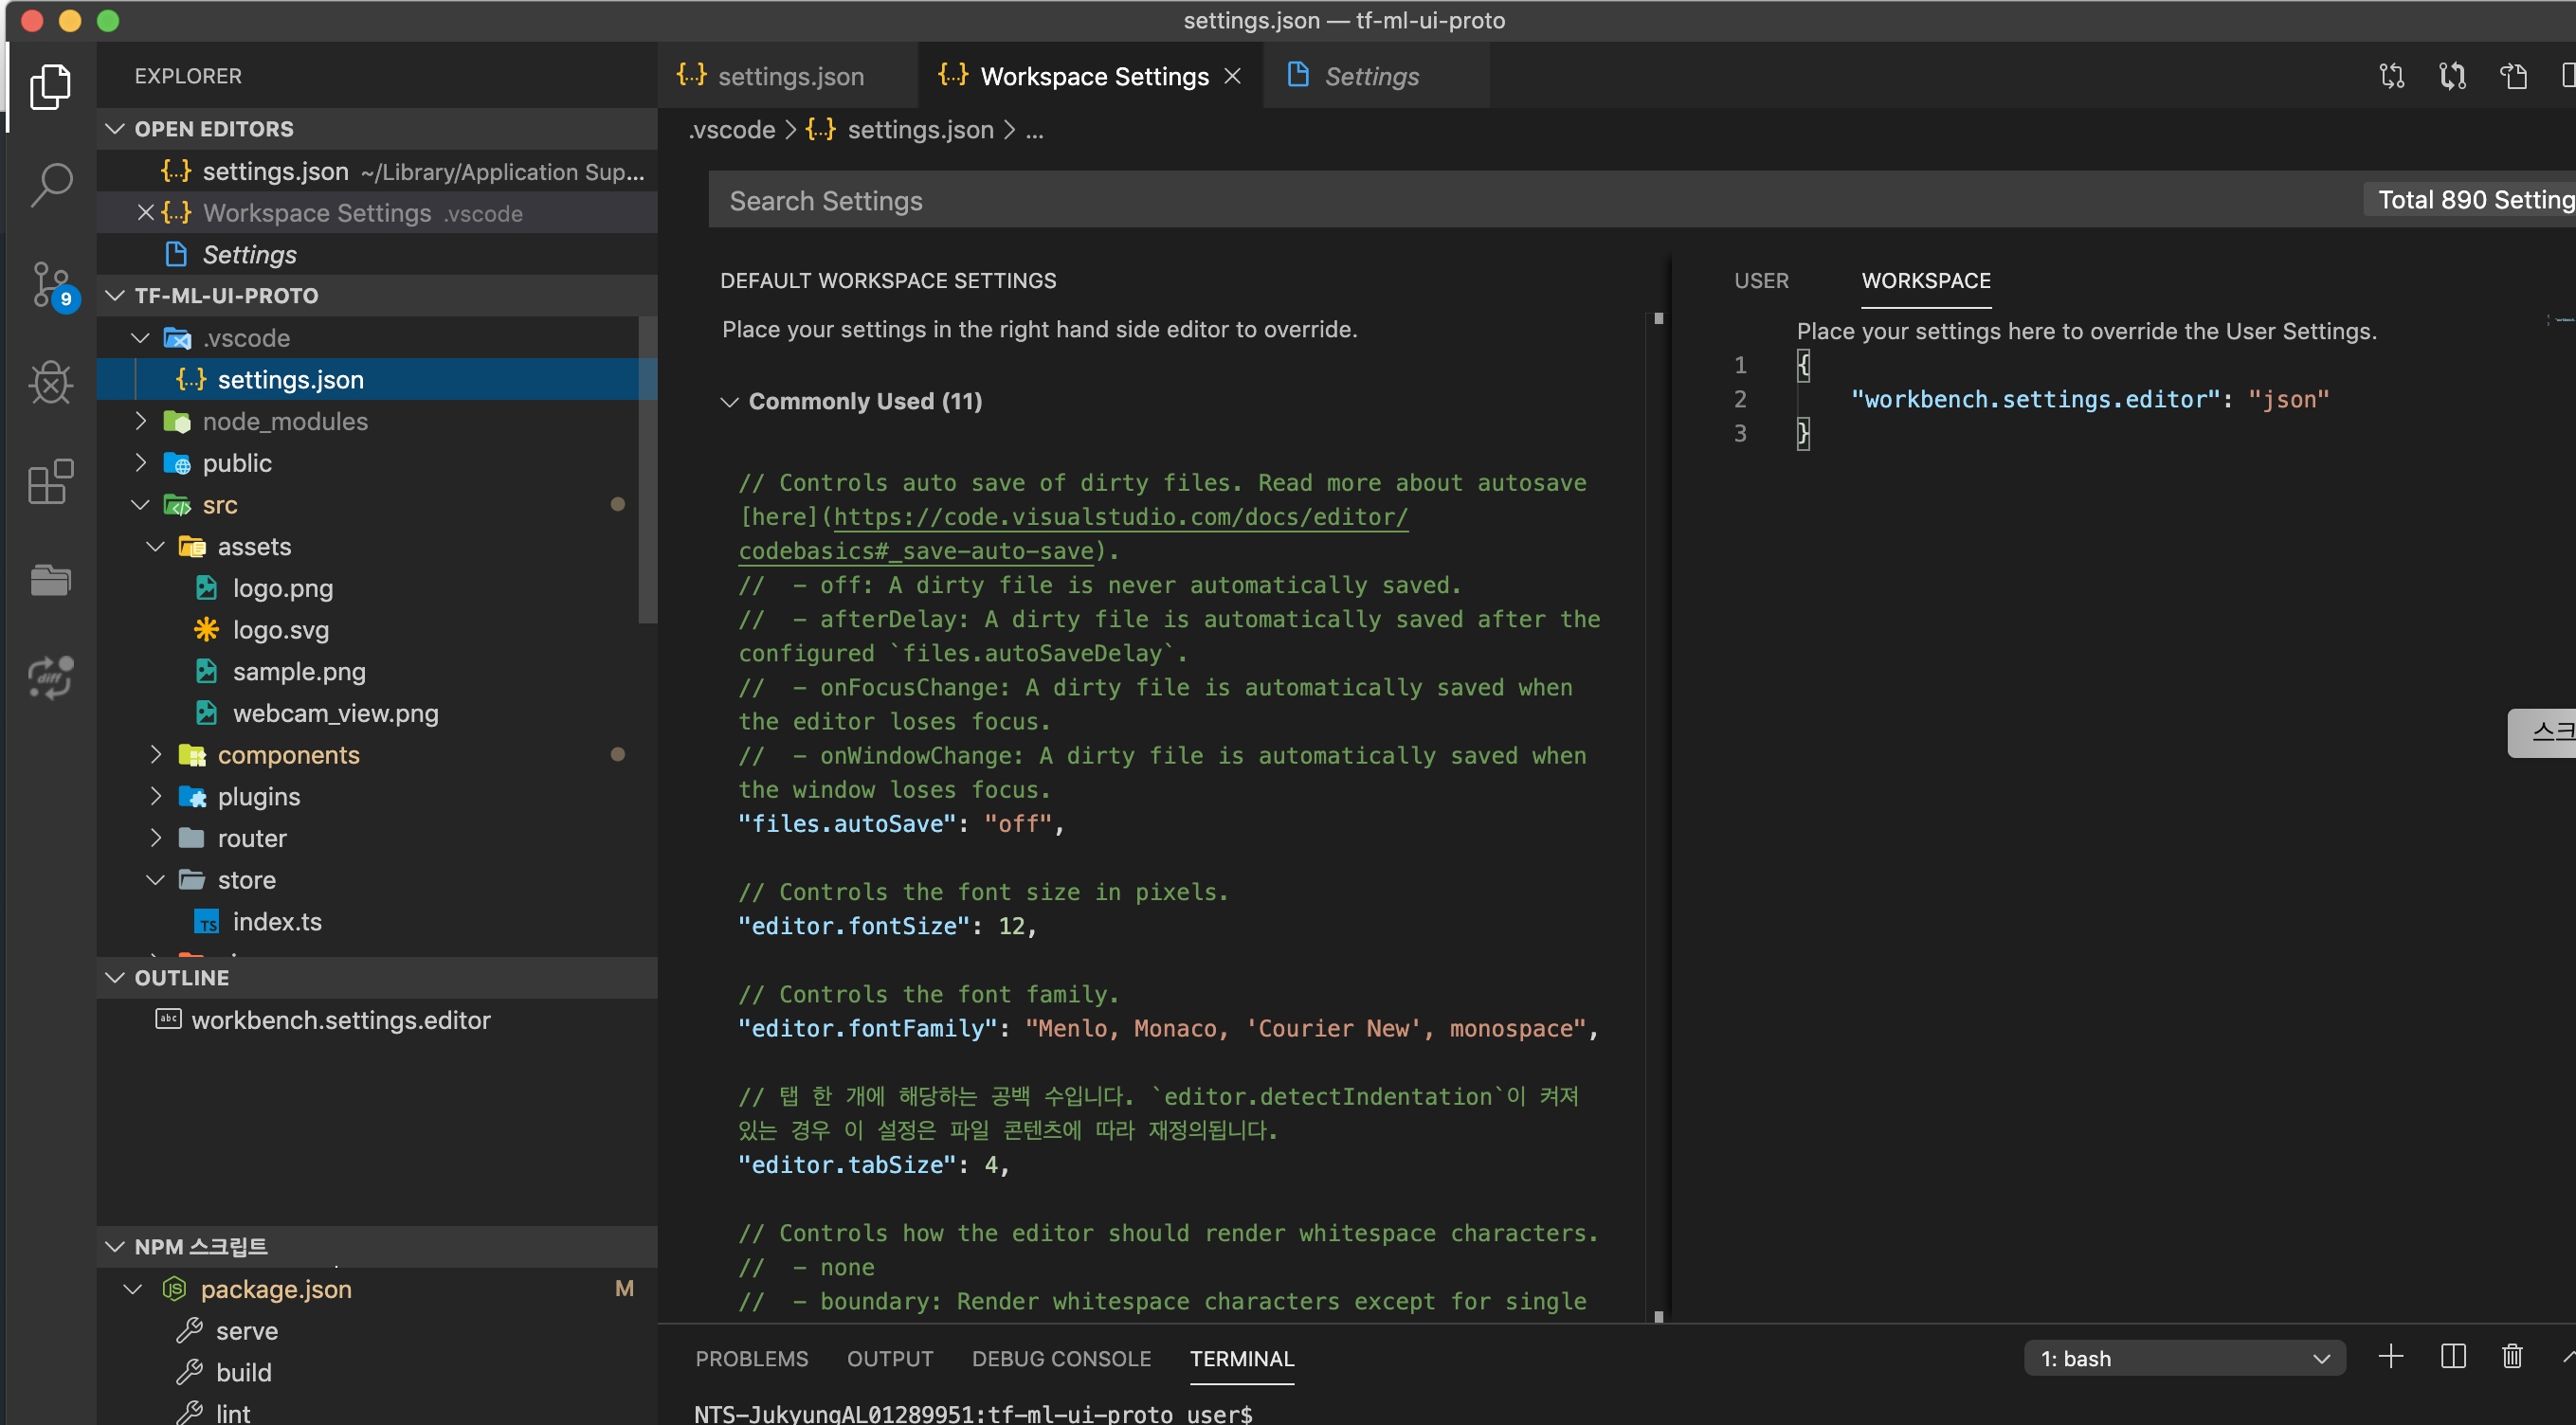2576x1425 pixels.
Task: Click the split terminal icon
Action: click(2454, 1357)
